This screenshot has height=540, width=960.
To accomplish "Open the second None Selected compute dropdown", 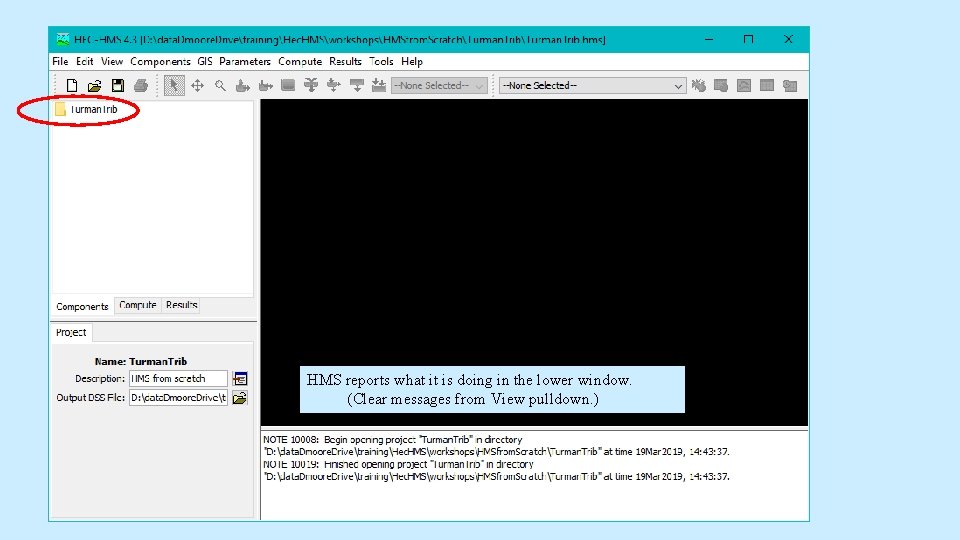I will point(592,86).
